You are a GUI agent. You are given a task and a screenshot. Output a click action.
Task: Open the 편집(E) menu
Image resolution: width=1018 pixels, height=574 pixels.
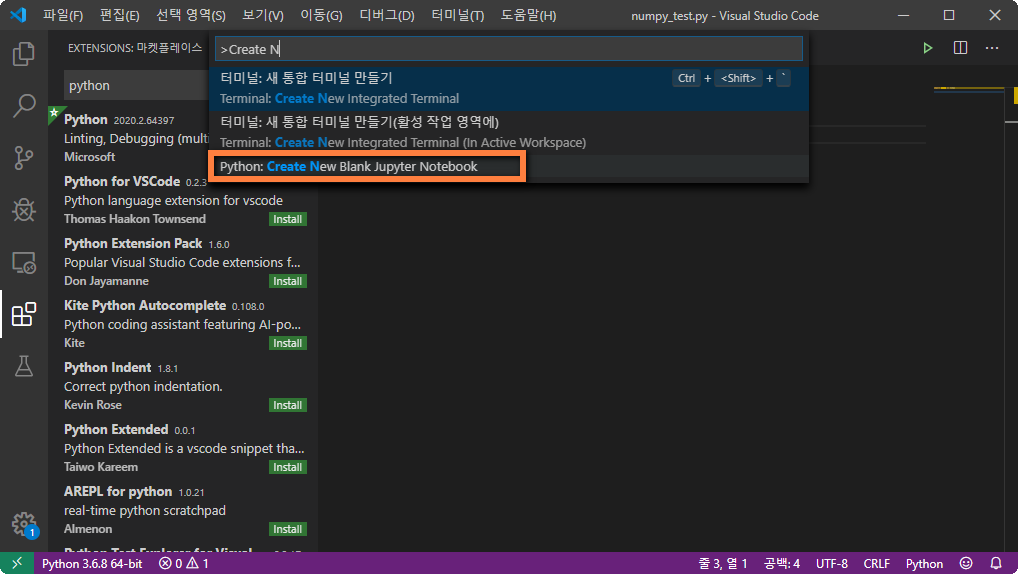[x=119, y=15]
